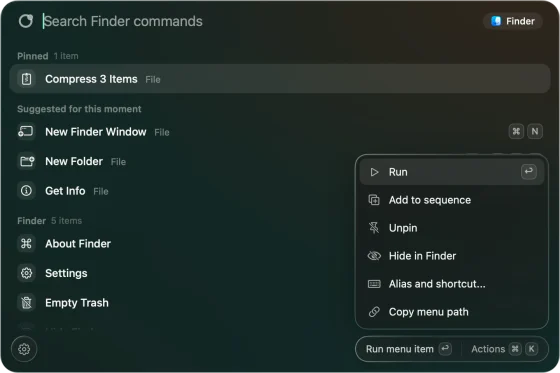560x373 pixels.
Task: Choose Hide in Finder
Action: pos(451,256)
